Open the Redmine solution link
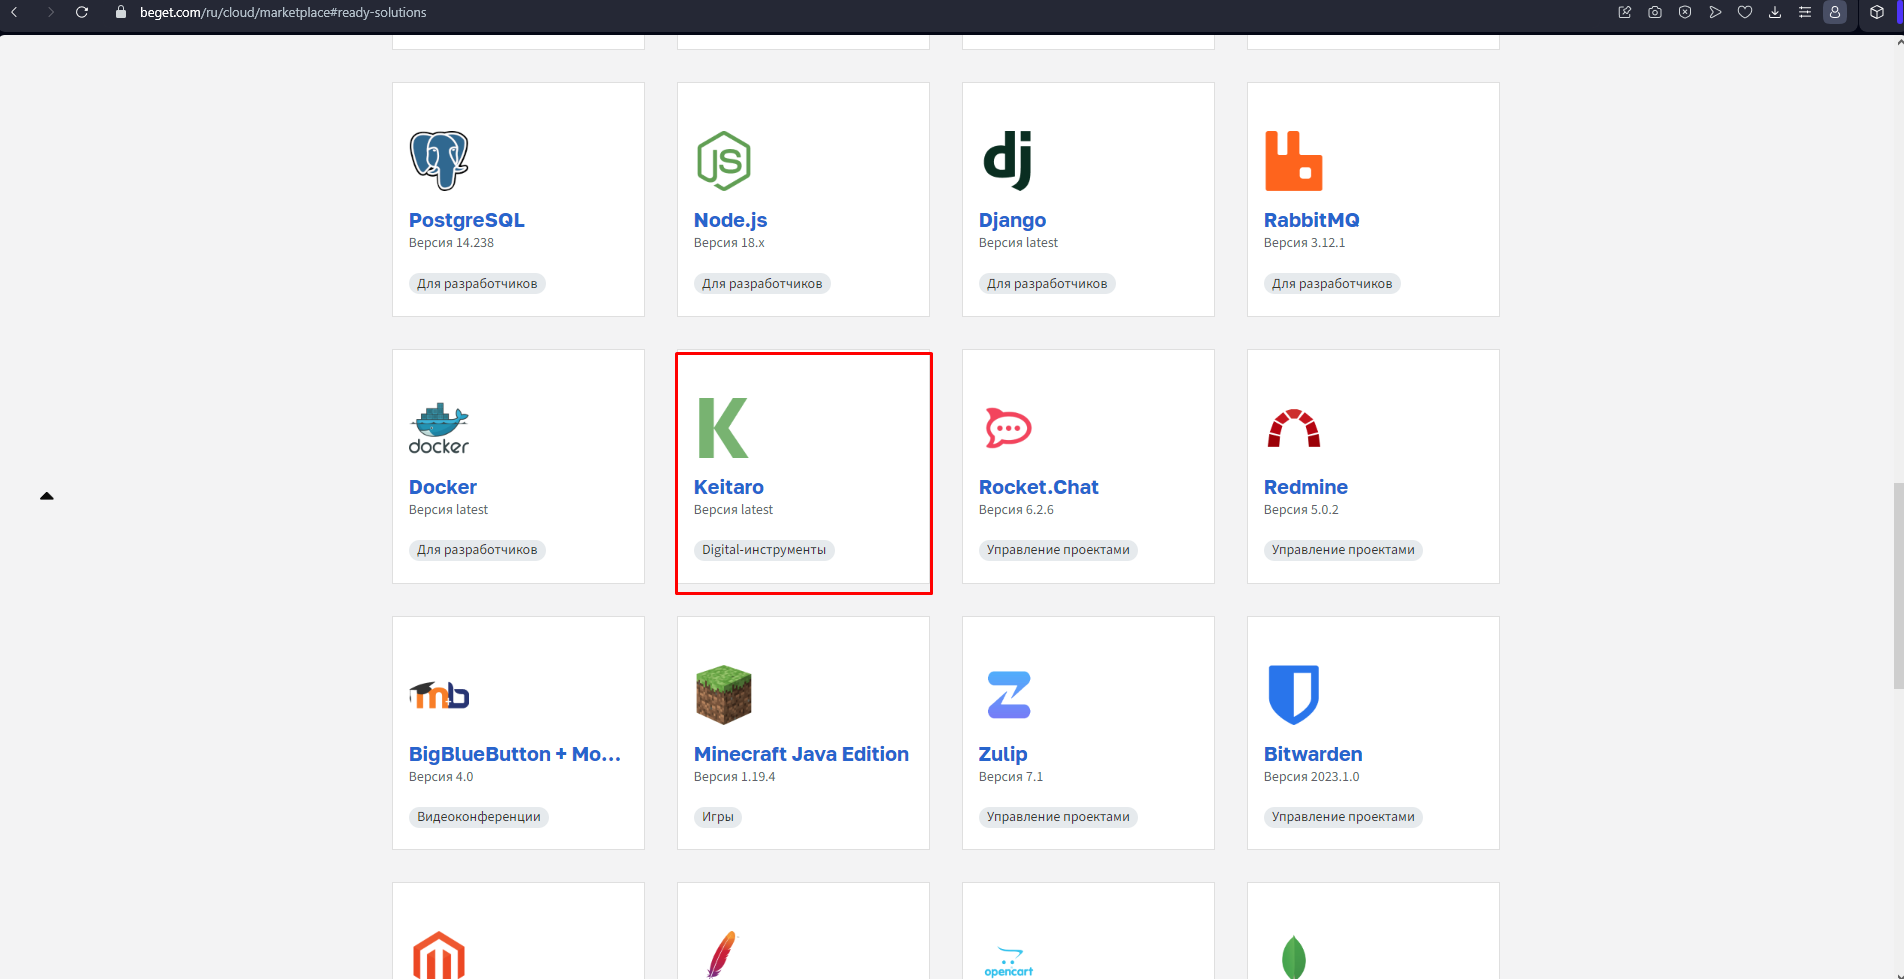Image resolution: width=1904 pixels, height=979 pixels. click(x=1306, y=487)
